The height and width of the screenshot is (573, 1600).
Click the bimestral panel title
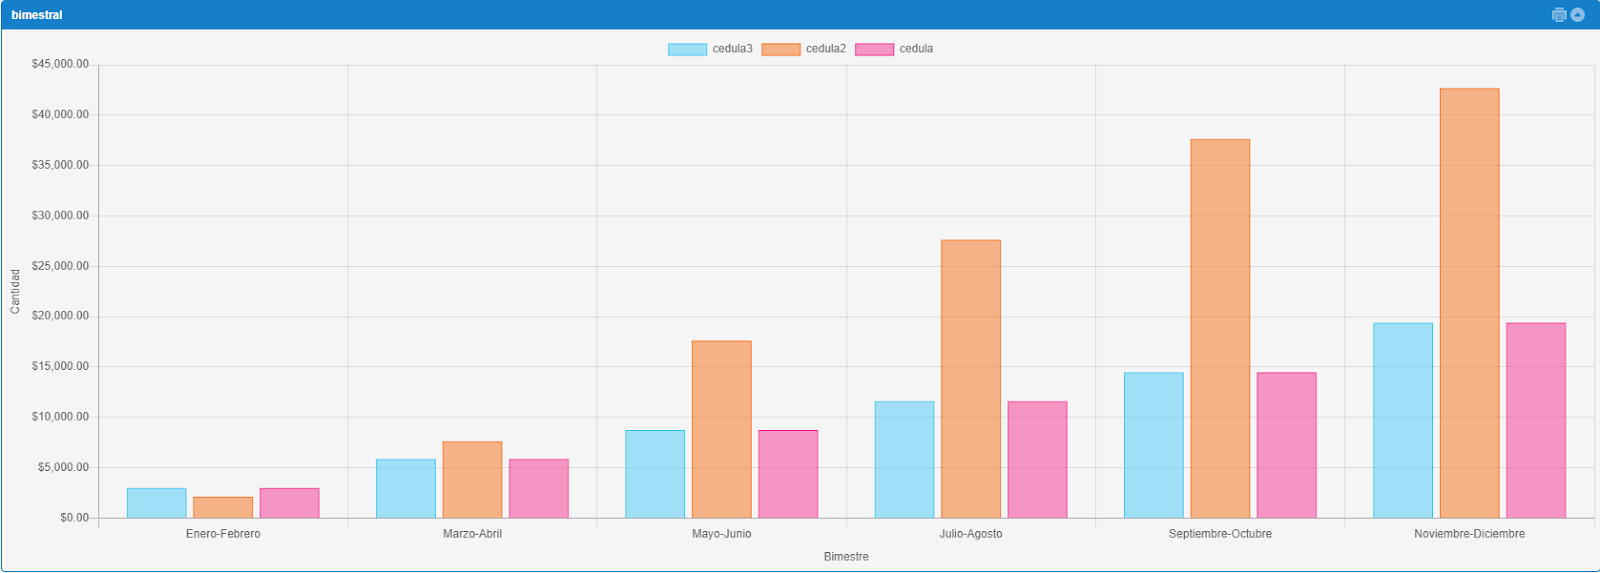coord(37,15)
